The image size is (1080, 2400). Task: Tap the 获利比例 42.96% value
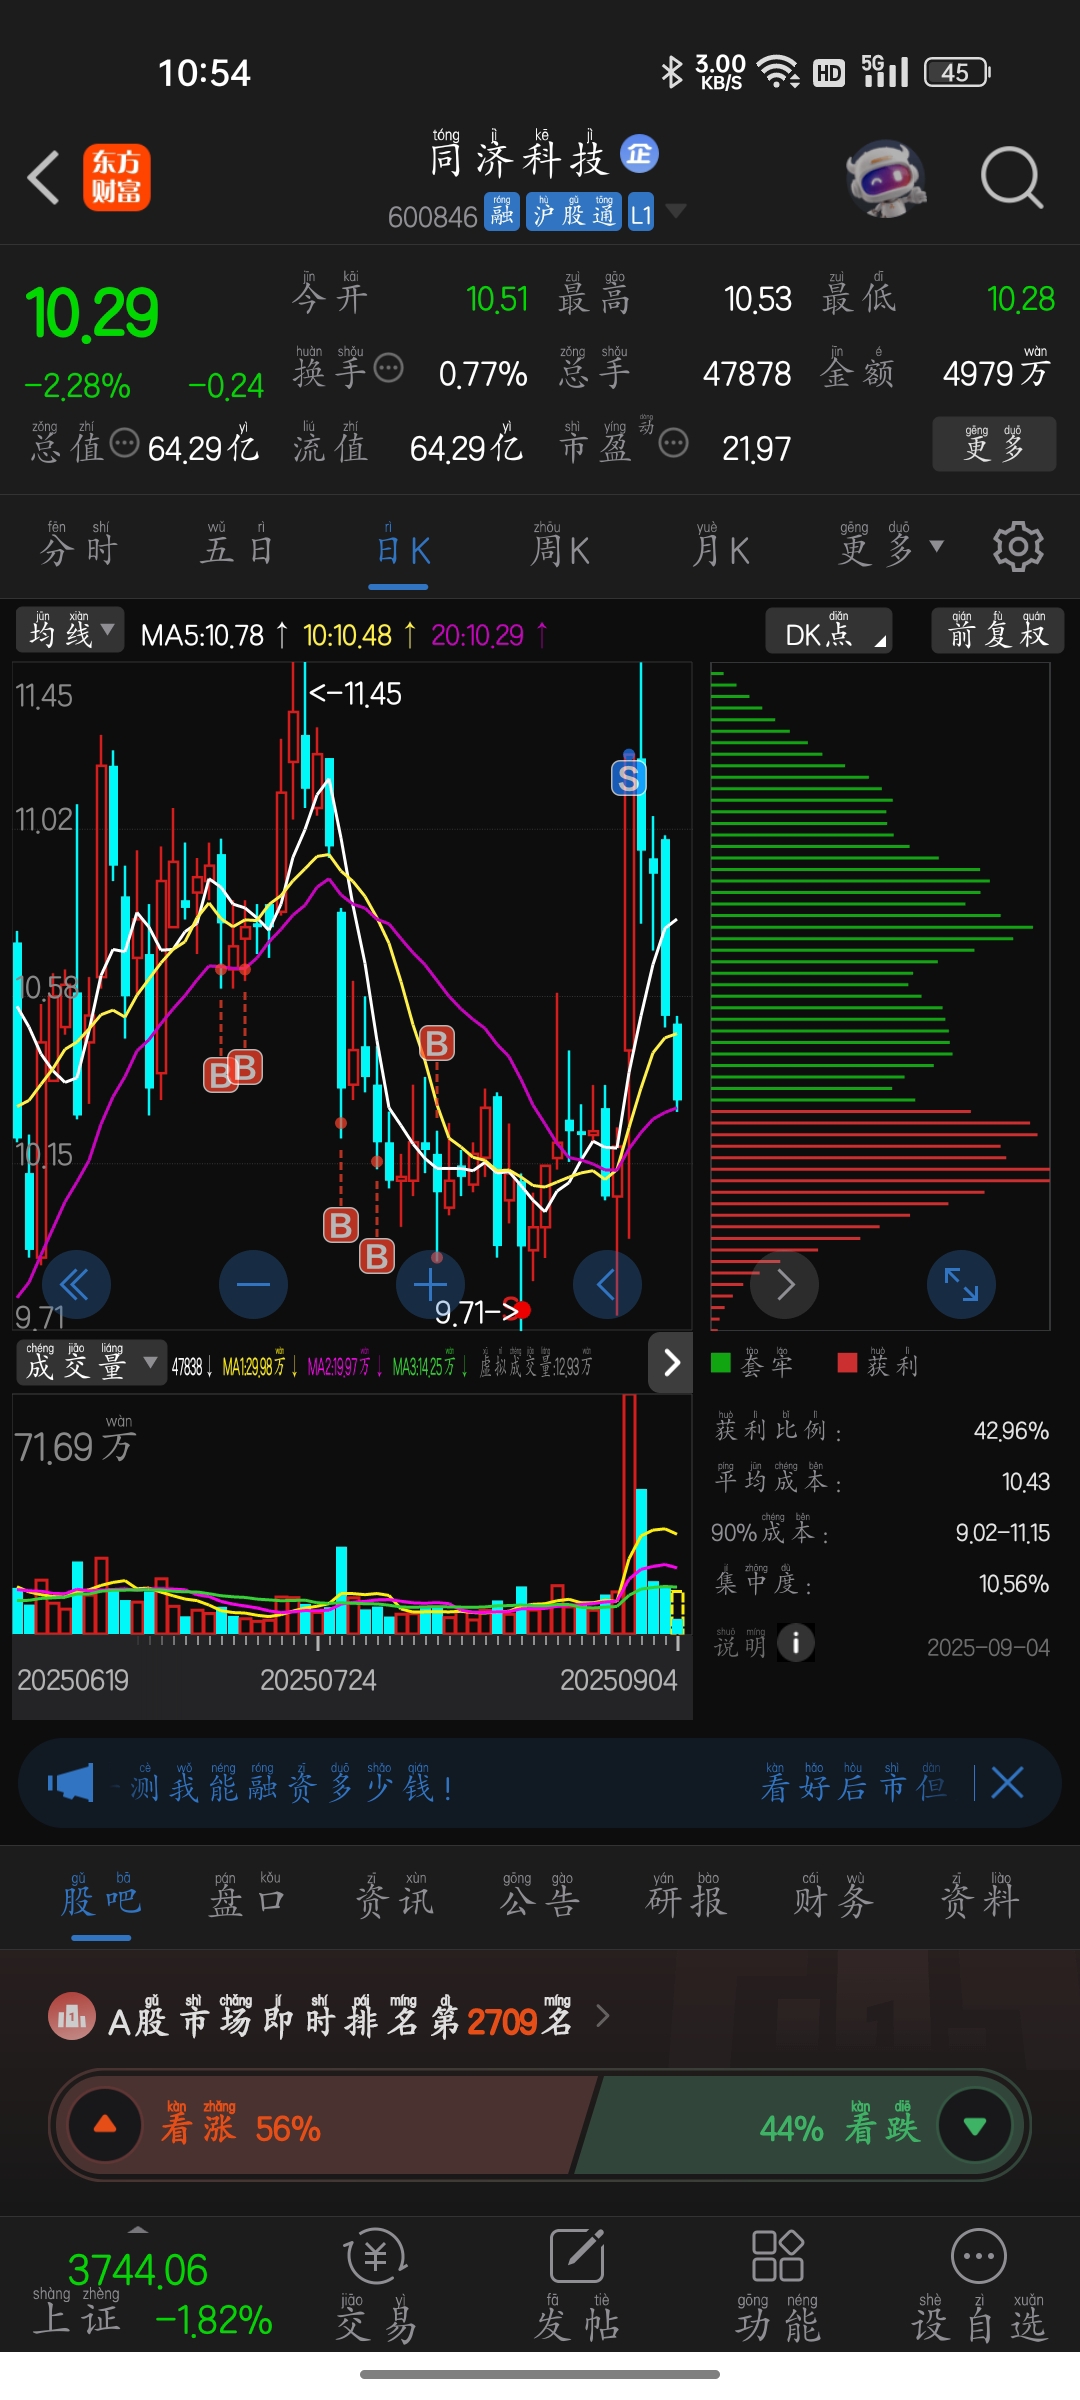point(1011,1431)
